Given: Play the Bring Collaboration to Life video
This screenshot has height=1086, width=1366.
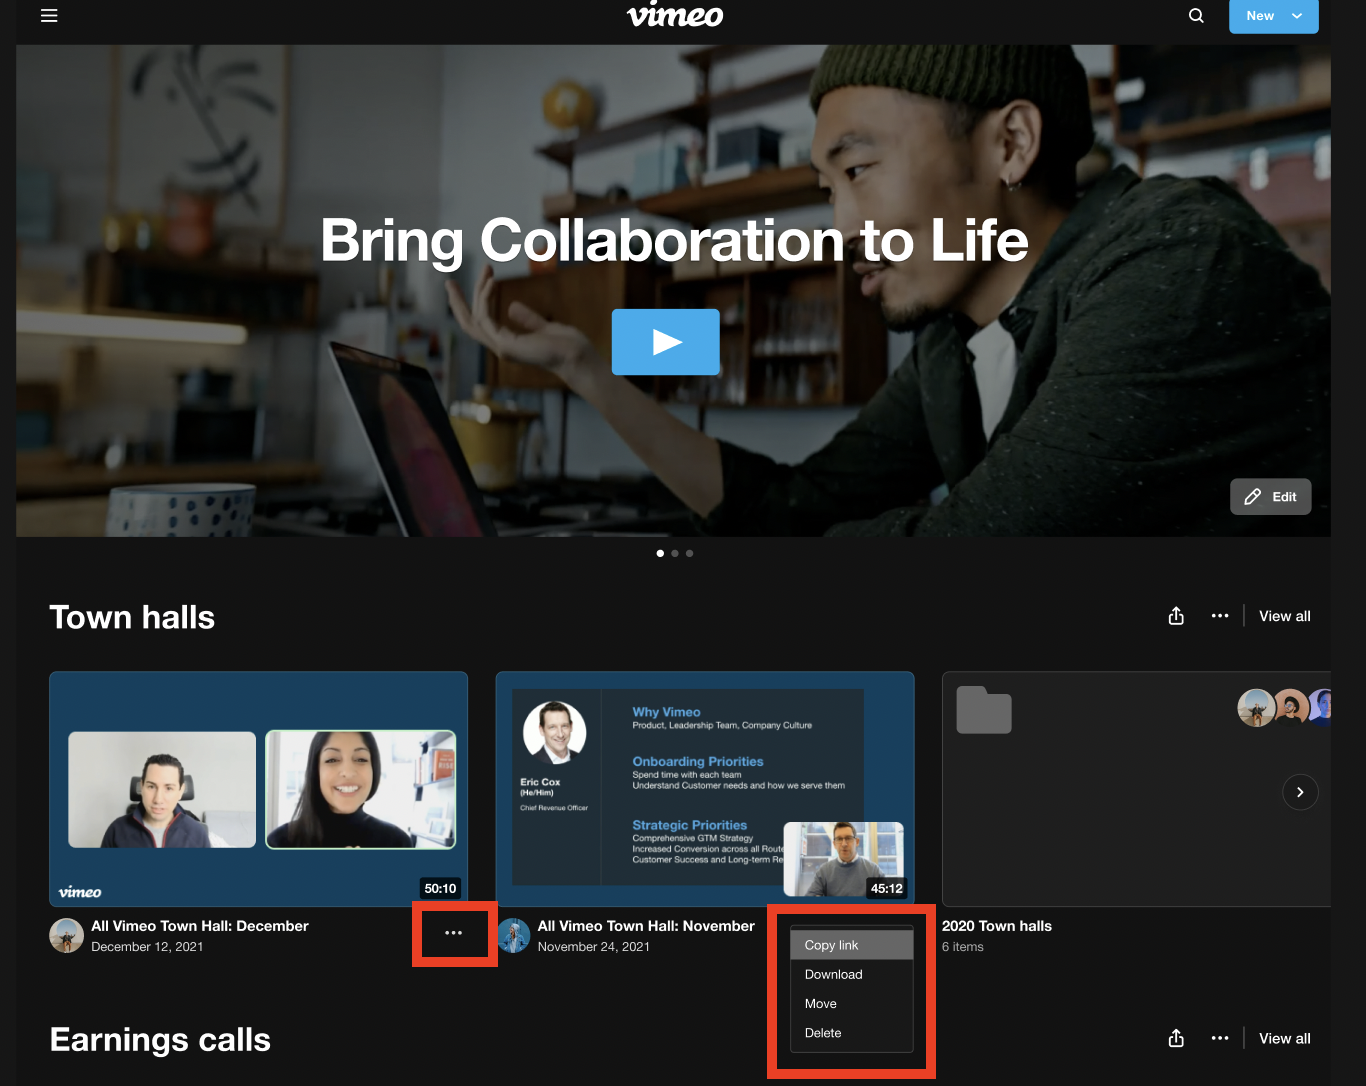Looking at the screenshot, I should coord(666,342).
